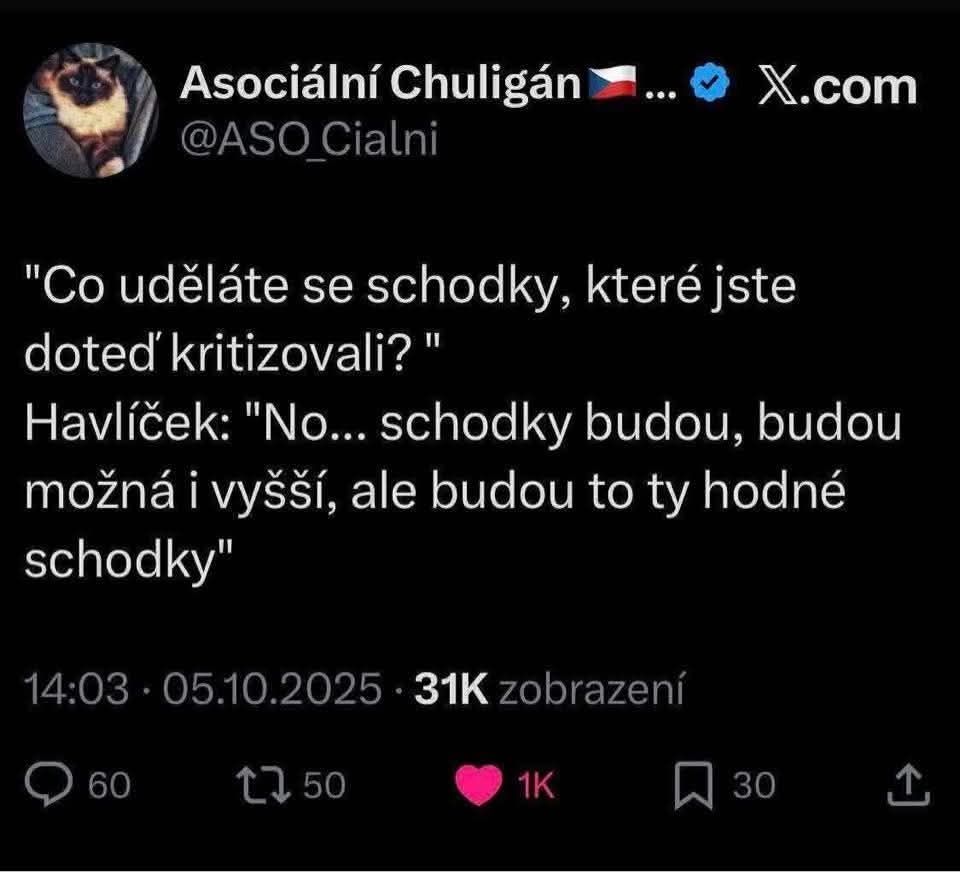This screenshot has height=872, width=960.
Task: Click the bookmark count 30
Action: tap(754, 785)
